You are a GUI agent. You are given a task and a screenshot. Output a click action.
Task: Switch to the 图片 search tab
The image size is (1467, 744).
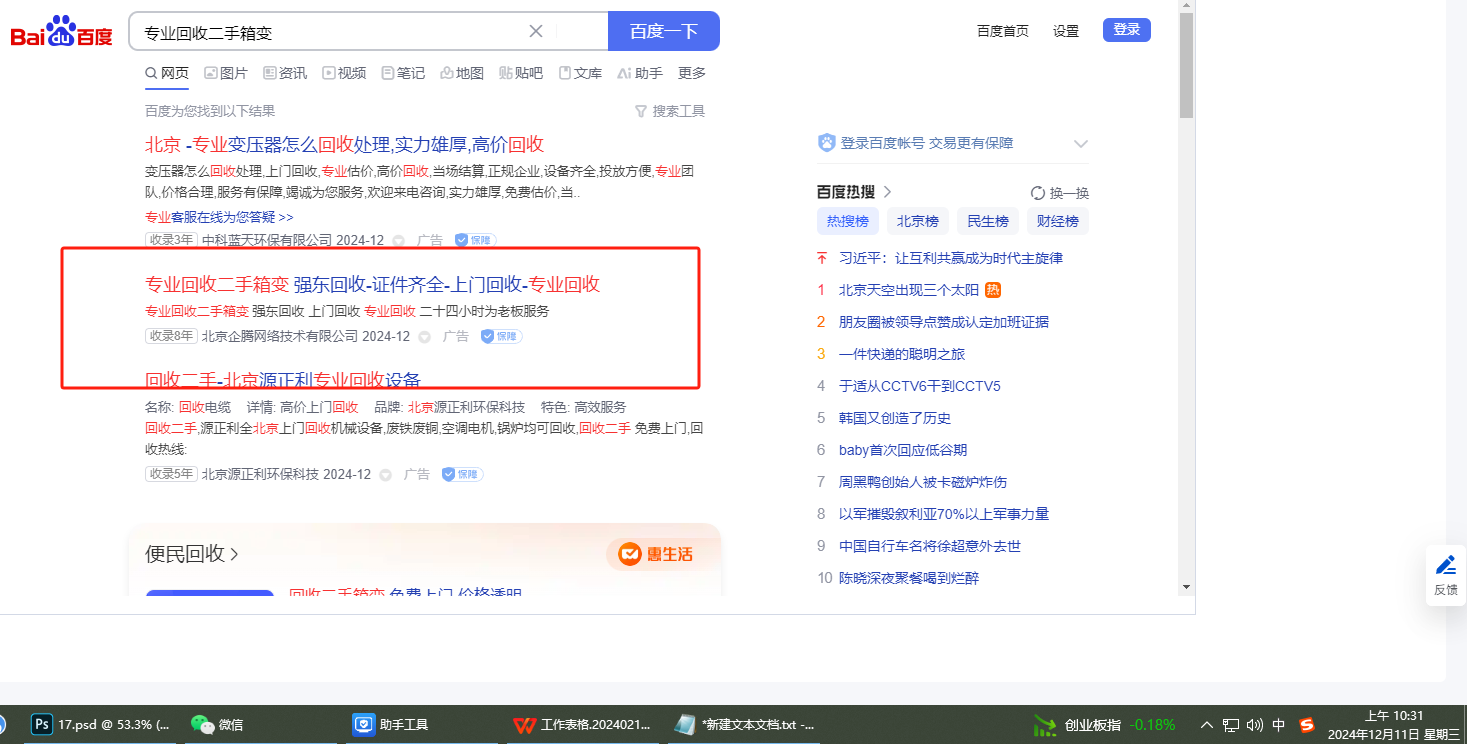point(226,73)
